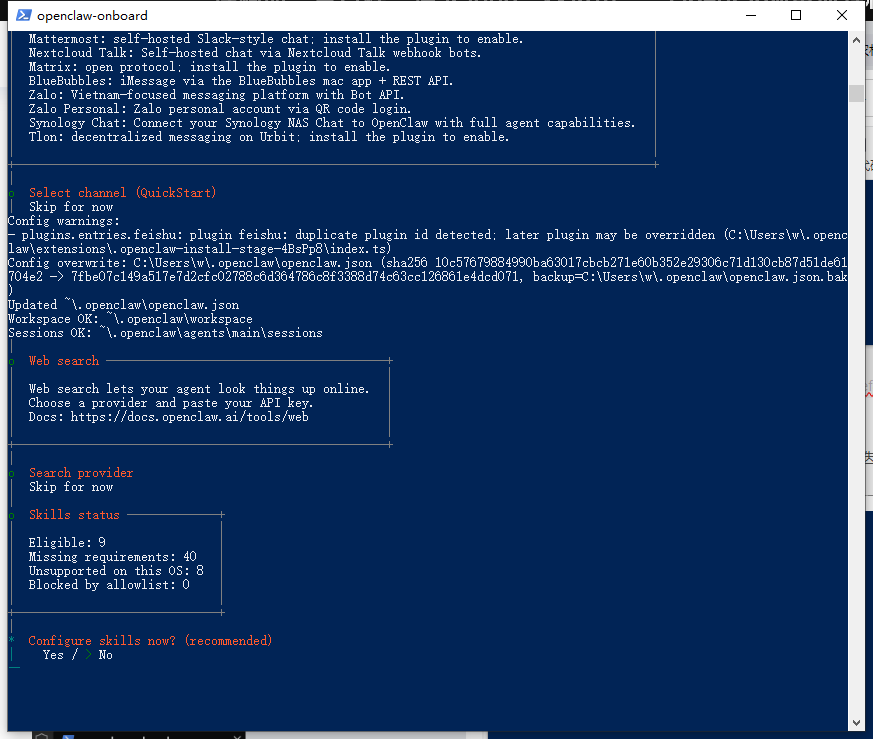Image resolution: width=873 pixels, height=739 pixels.
Task: Select the Yes option for configuring skills
Action: pos(53,655)
